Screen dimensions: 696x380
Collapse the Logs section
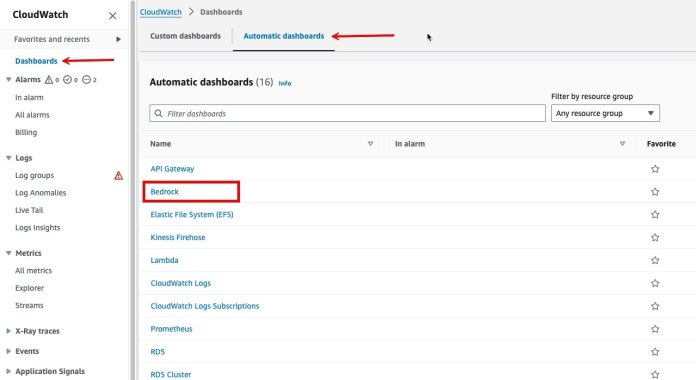8,158
